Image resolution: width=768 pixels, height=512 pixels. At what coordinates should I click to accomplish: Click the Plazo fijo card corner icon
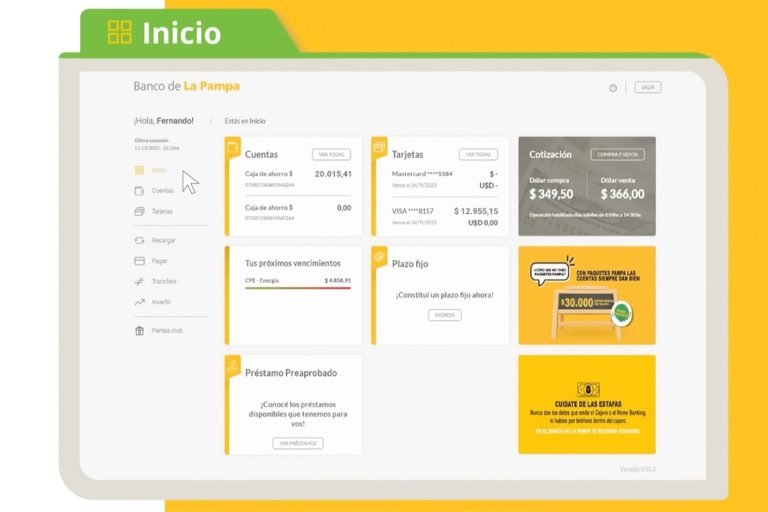pos(379,256)
